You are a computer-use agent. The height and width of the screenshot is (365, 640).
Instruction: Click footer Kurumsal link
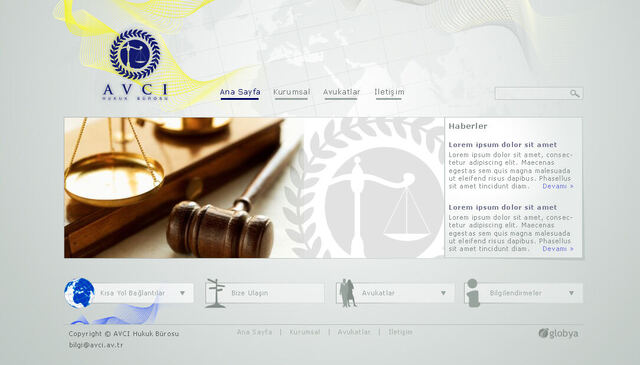[305, 332]
